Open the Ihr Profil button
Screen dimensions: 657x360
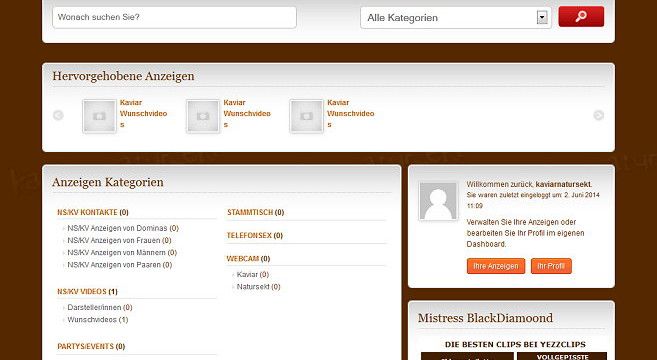click(x=551, y=266)
